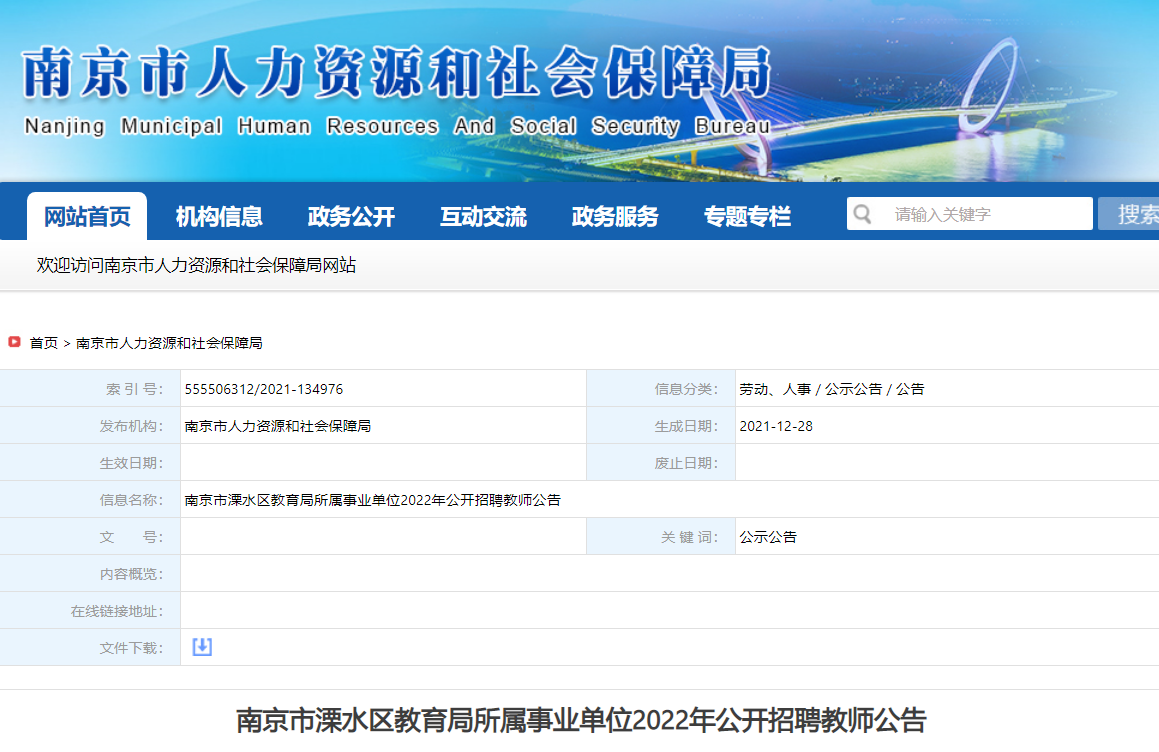
Task: Select publisher value 南京市人力资源和社会保障局
Action: click(x=278, y=426)
